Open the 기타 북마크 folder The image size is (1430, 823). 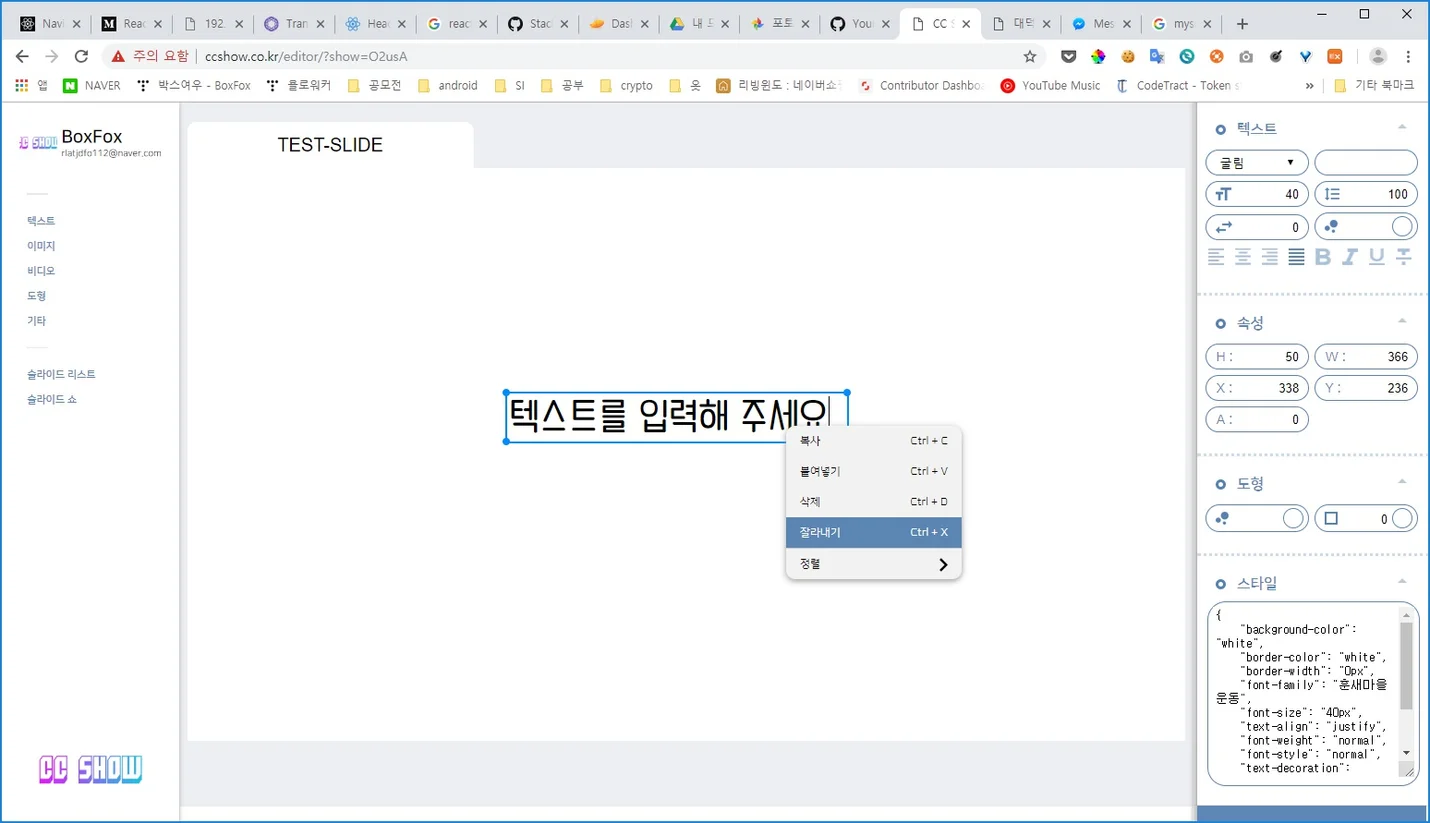click(x=1375, y=86)
